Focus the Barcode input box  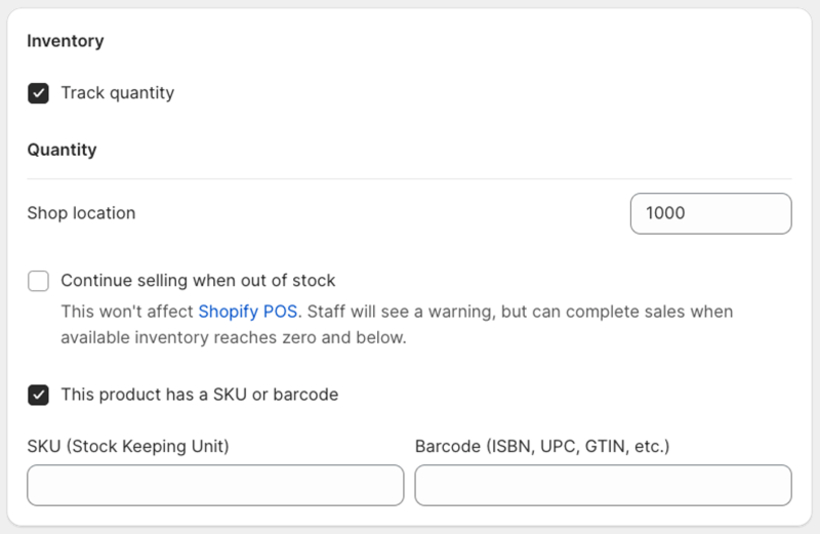[x=603, y=485]
